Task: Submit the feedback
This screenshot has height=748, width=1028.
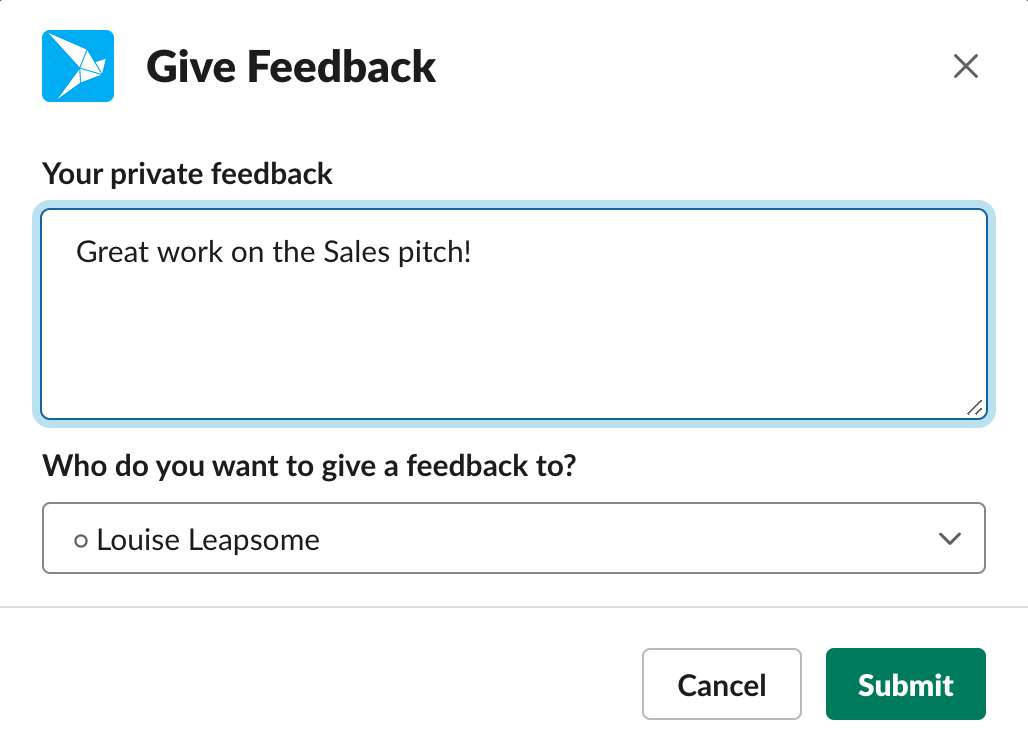Action: coord(905,684)
